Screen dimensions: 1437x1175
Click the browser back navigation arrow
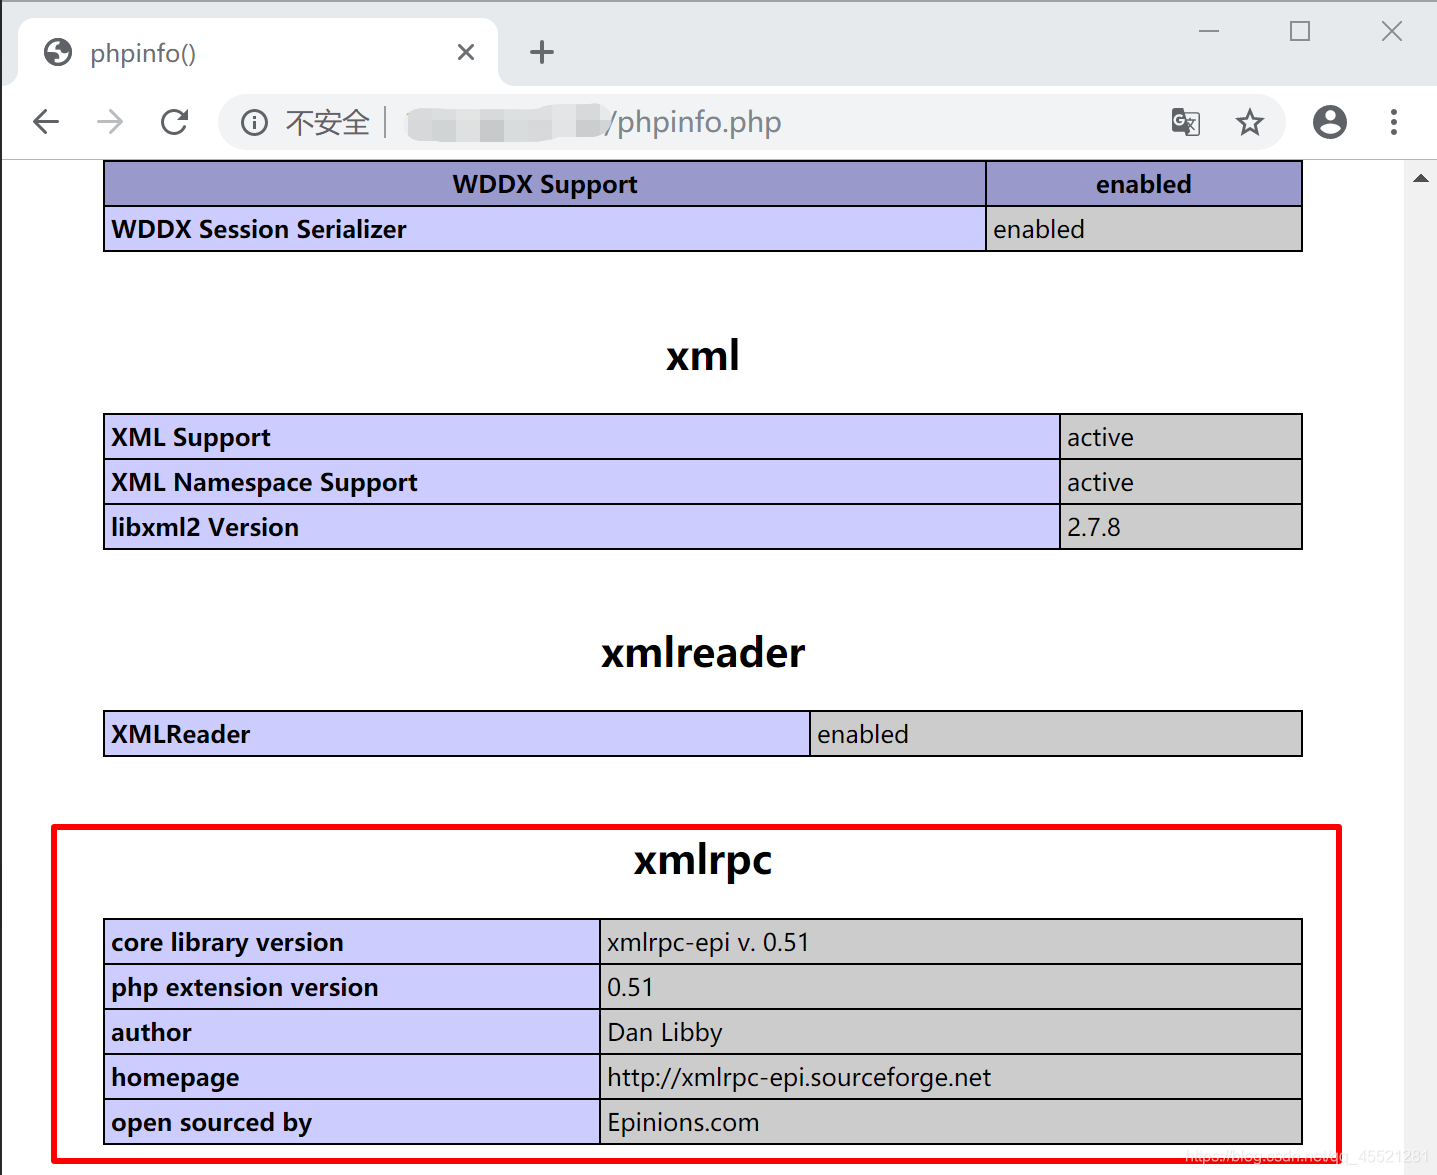coord(46,121)
